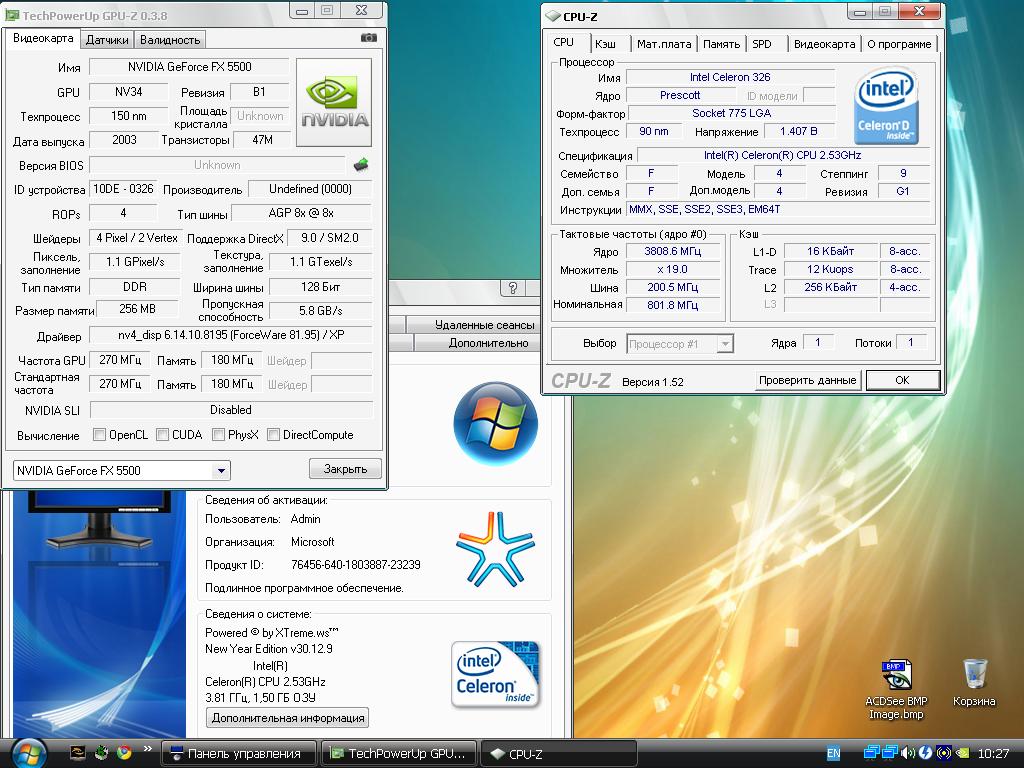
Task: Open ACDSee BMP Image.bmp desktop icon
Action: coord(896,690)
